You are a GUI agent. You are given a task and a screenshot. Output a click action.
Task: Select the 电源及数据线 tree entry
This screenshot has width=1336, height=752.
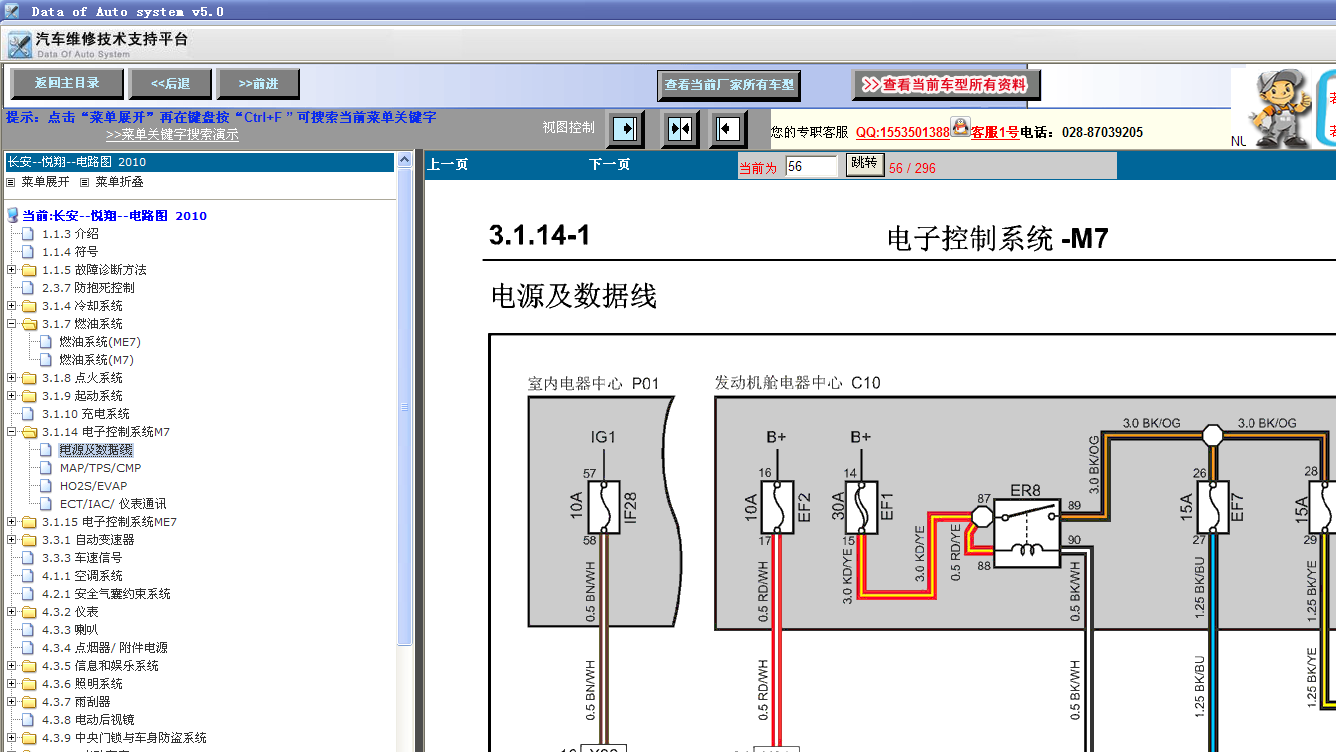(x=96, y=449)
